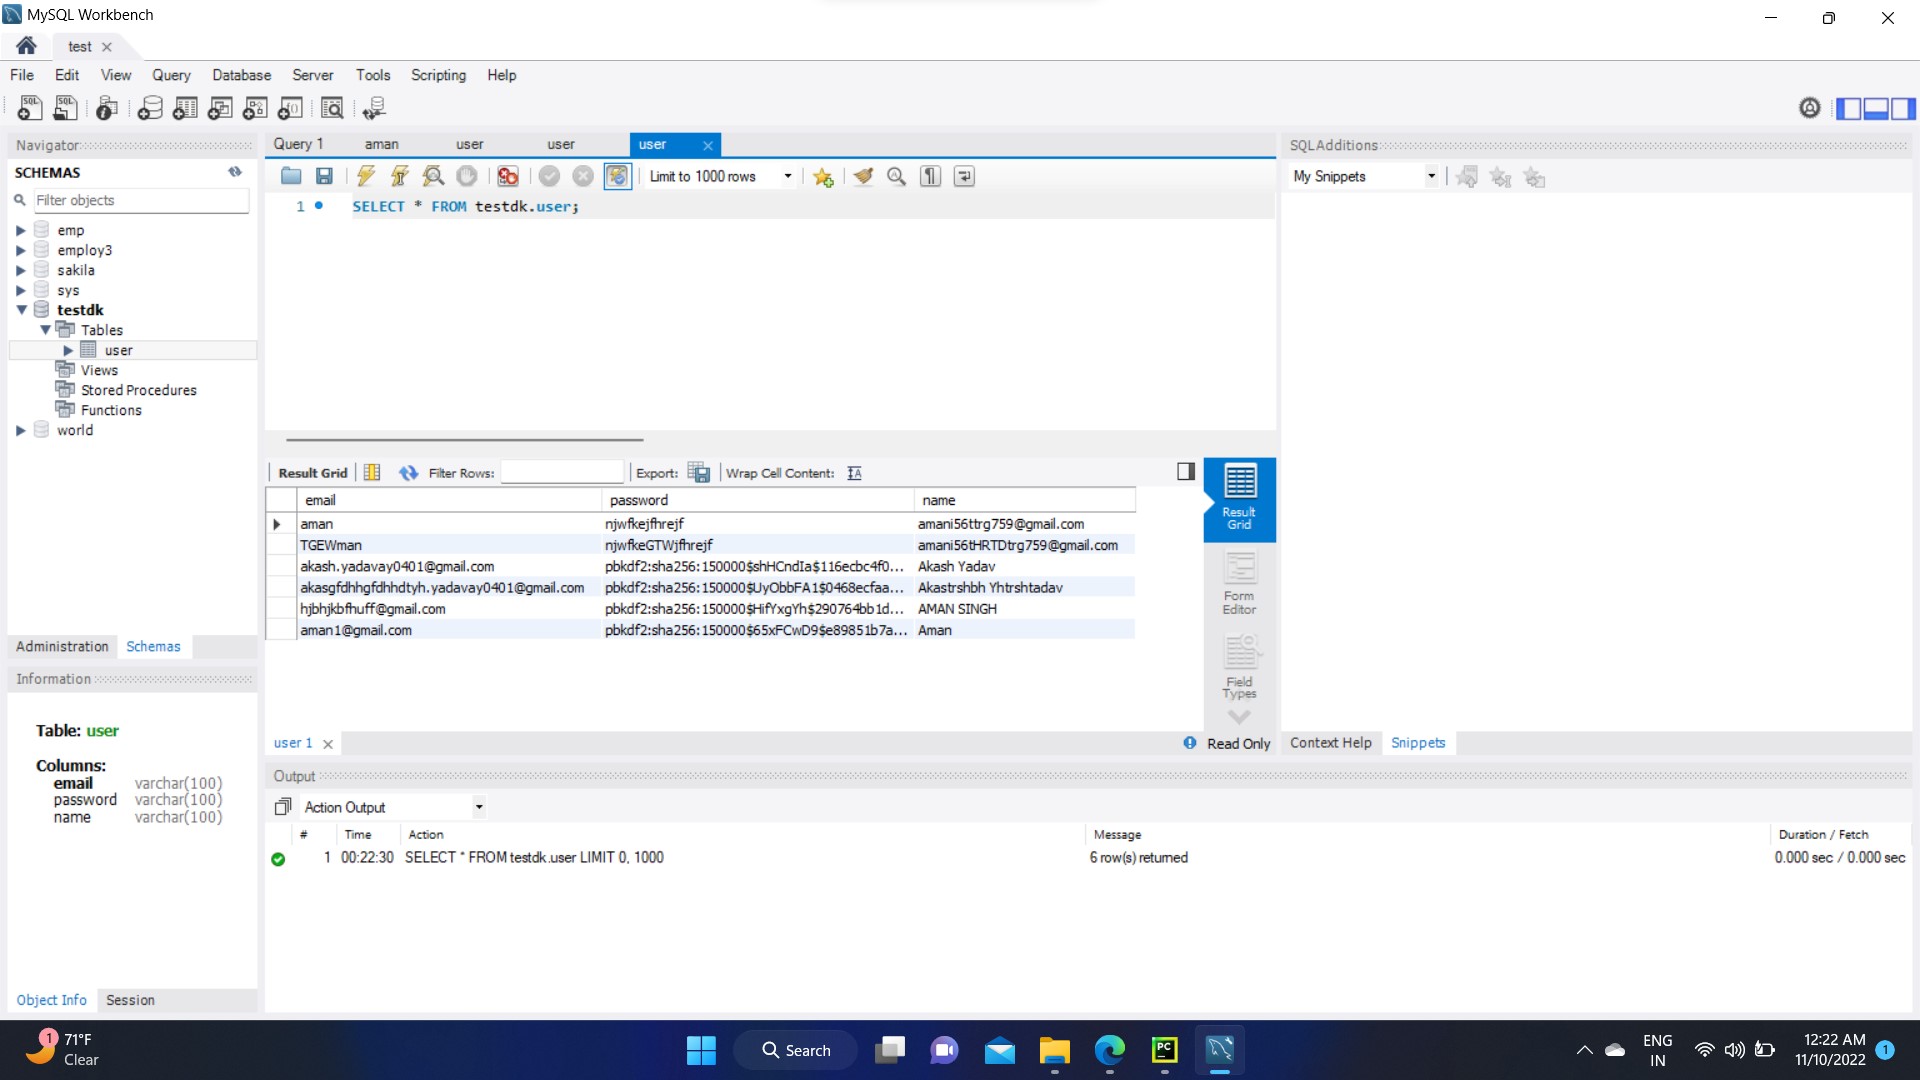1920x1080 pixels.
Task: Save the script to file
Action: coord(324,176)
